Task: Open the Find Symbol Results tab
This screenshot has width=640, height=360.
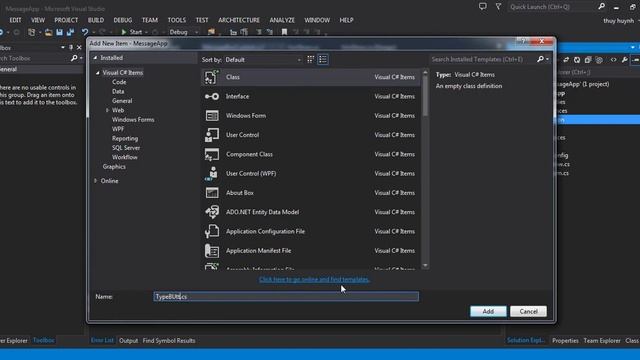Action: (x=169, y=340)
